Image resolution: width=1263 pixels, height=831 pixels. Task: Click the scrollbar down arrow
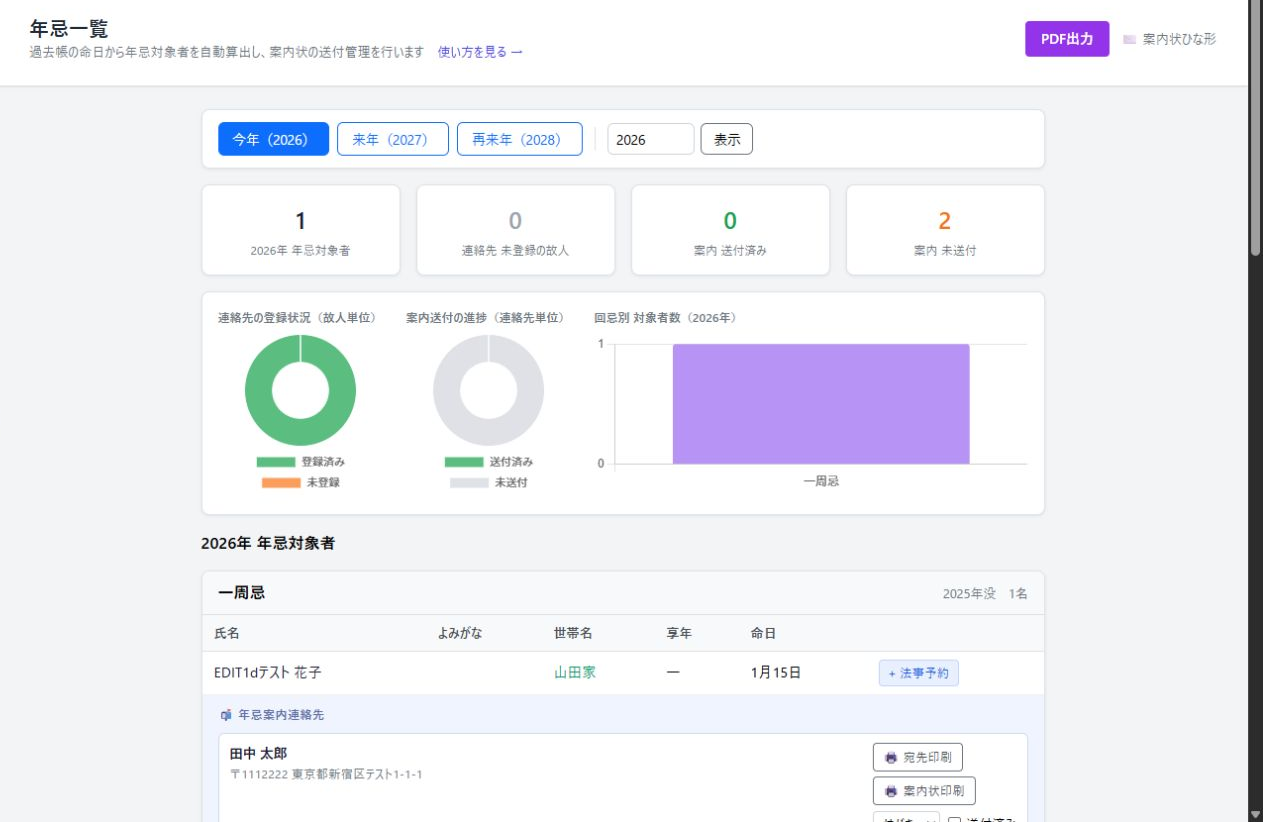click(1255, 815)
